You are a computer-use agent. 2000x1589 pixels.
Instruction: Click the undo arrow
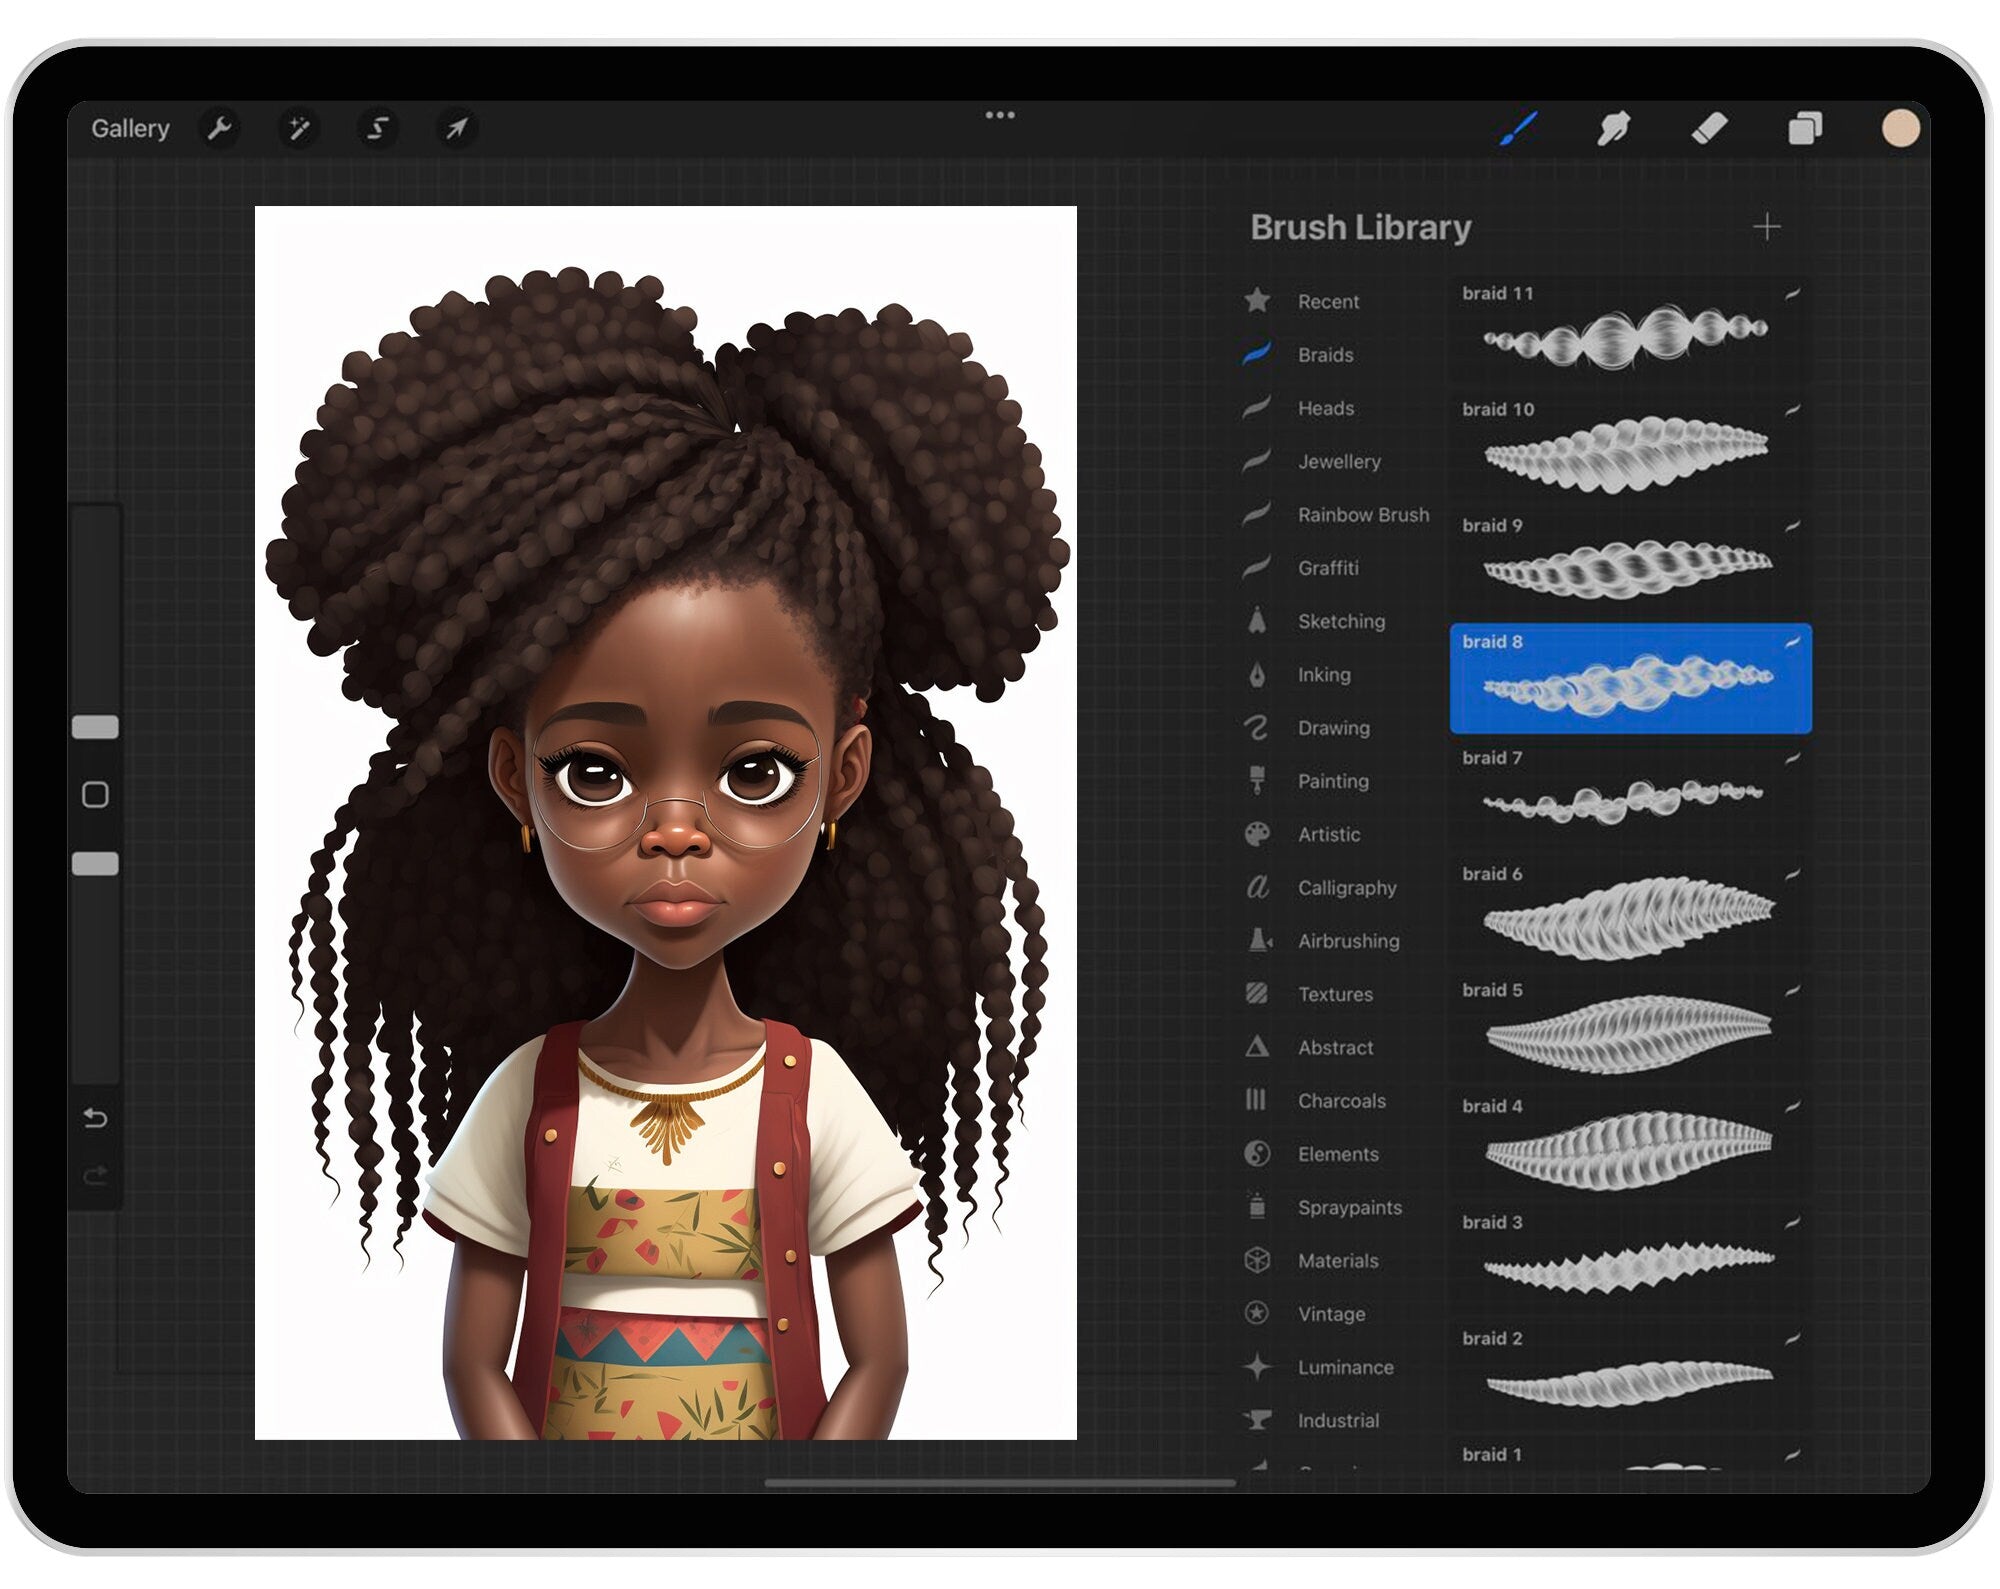pyautogui.click(x=96, y=1117)
